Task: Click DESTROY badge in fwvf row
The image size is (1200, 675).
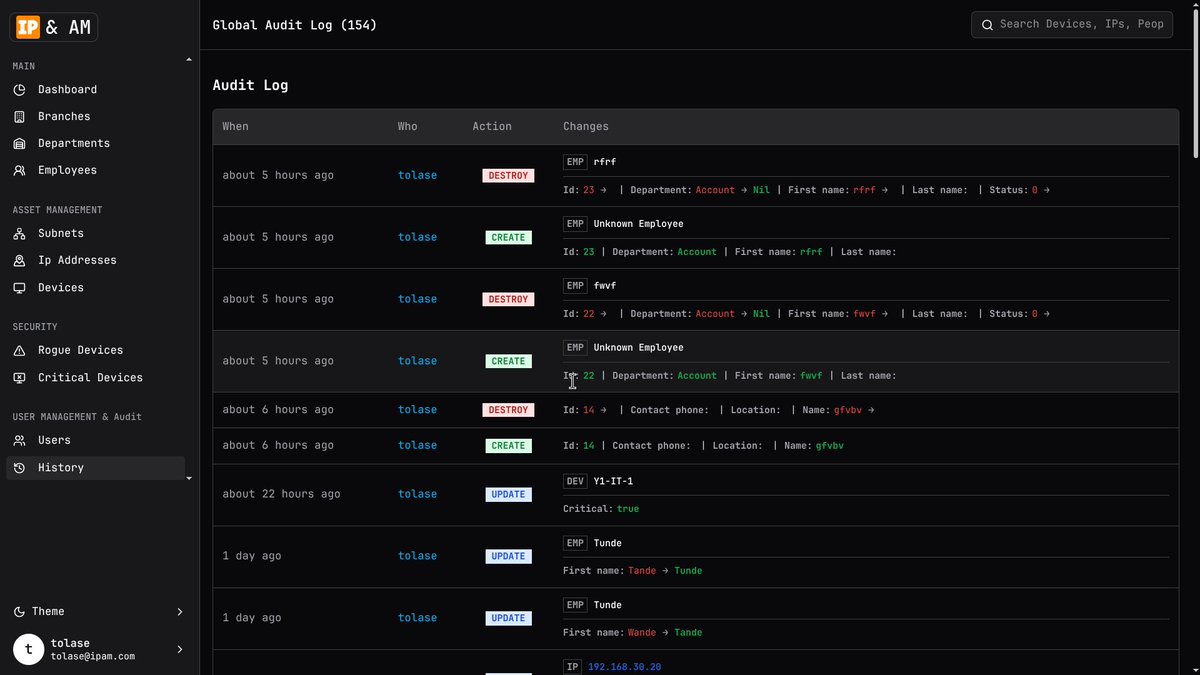Action: coord(508,300)
